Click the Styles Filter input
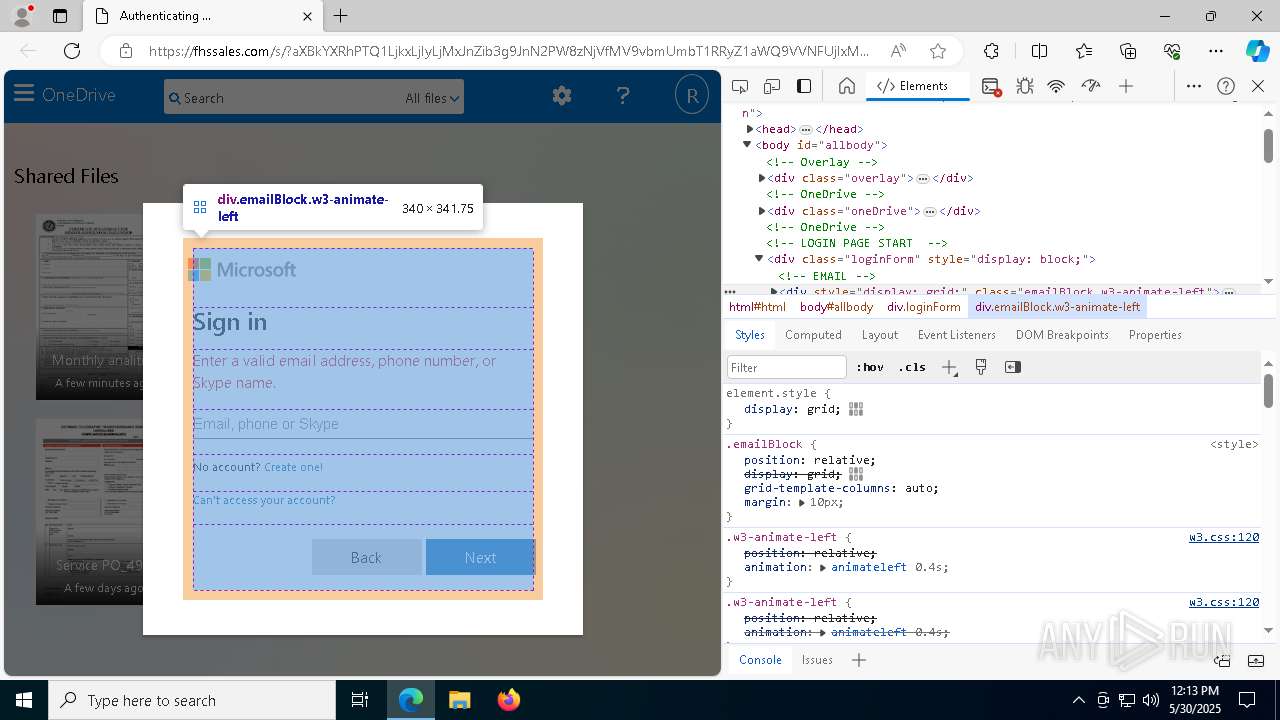Viewport: 1280px width, 720px height. coord(787,367)
